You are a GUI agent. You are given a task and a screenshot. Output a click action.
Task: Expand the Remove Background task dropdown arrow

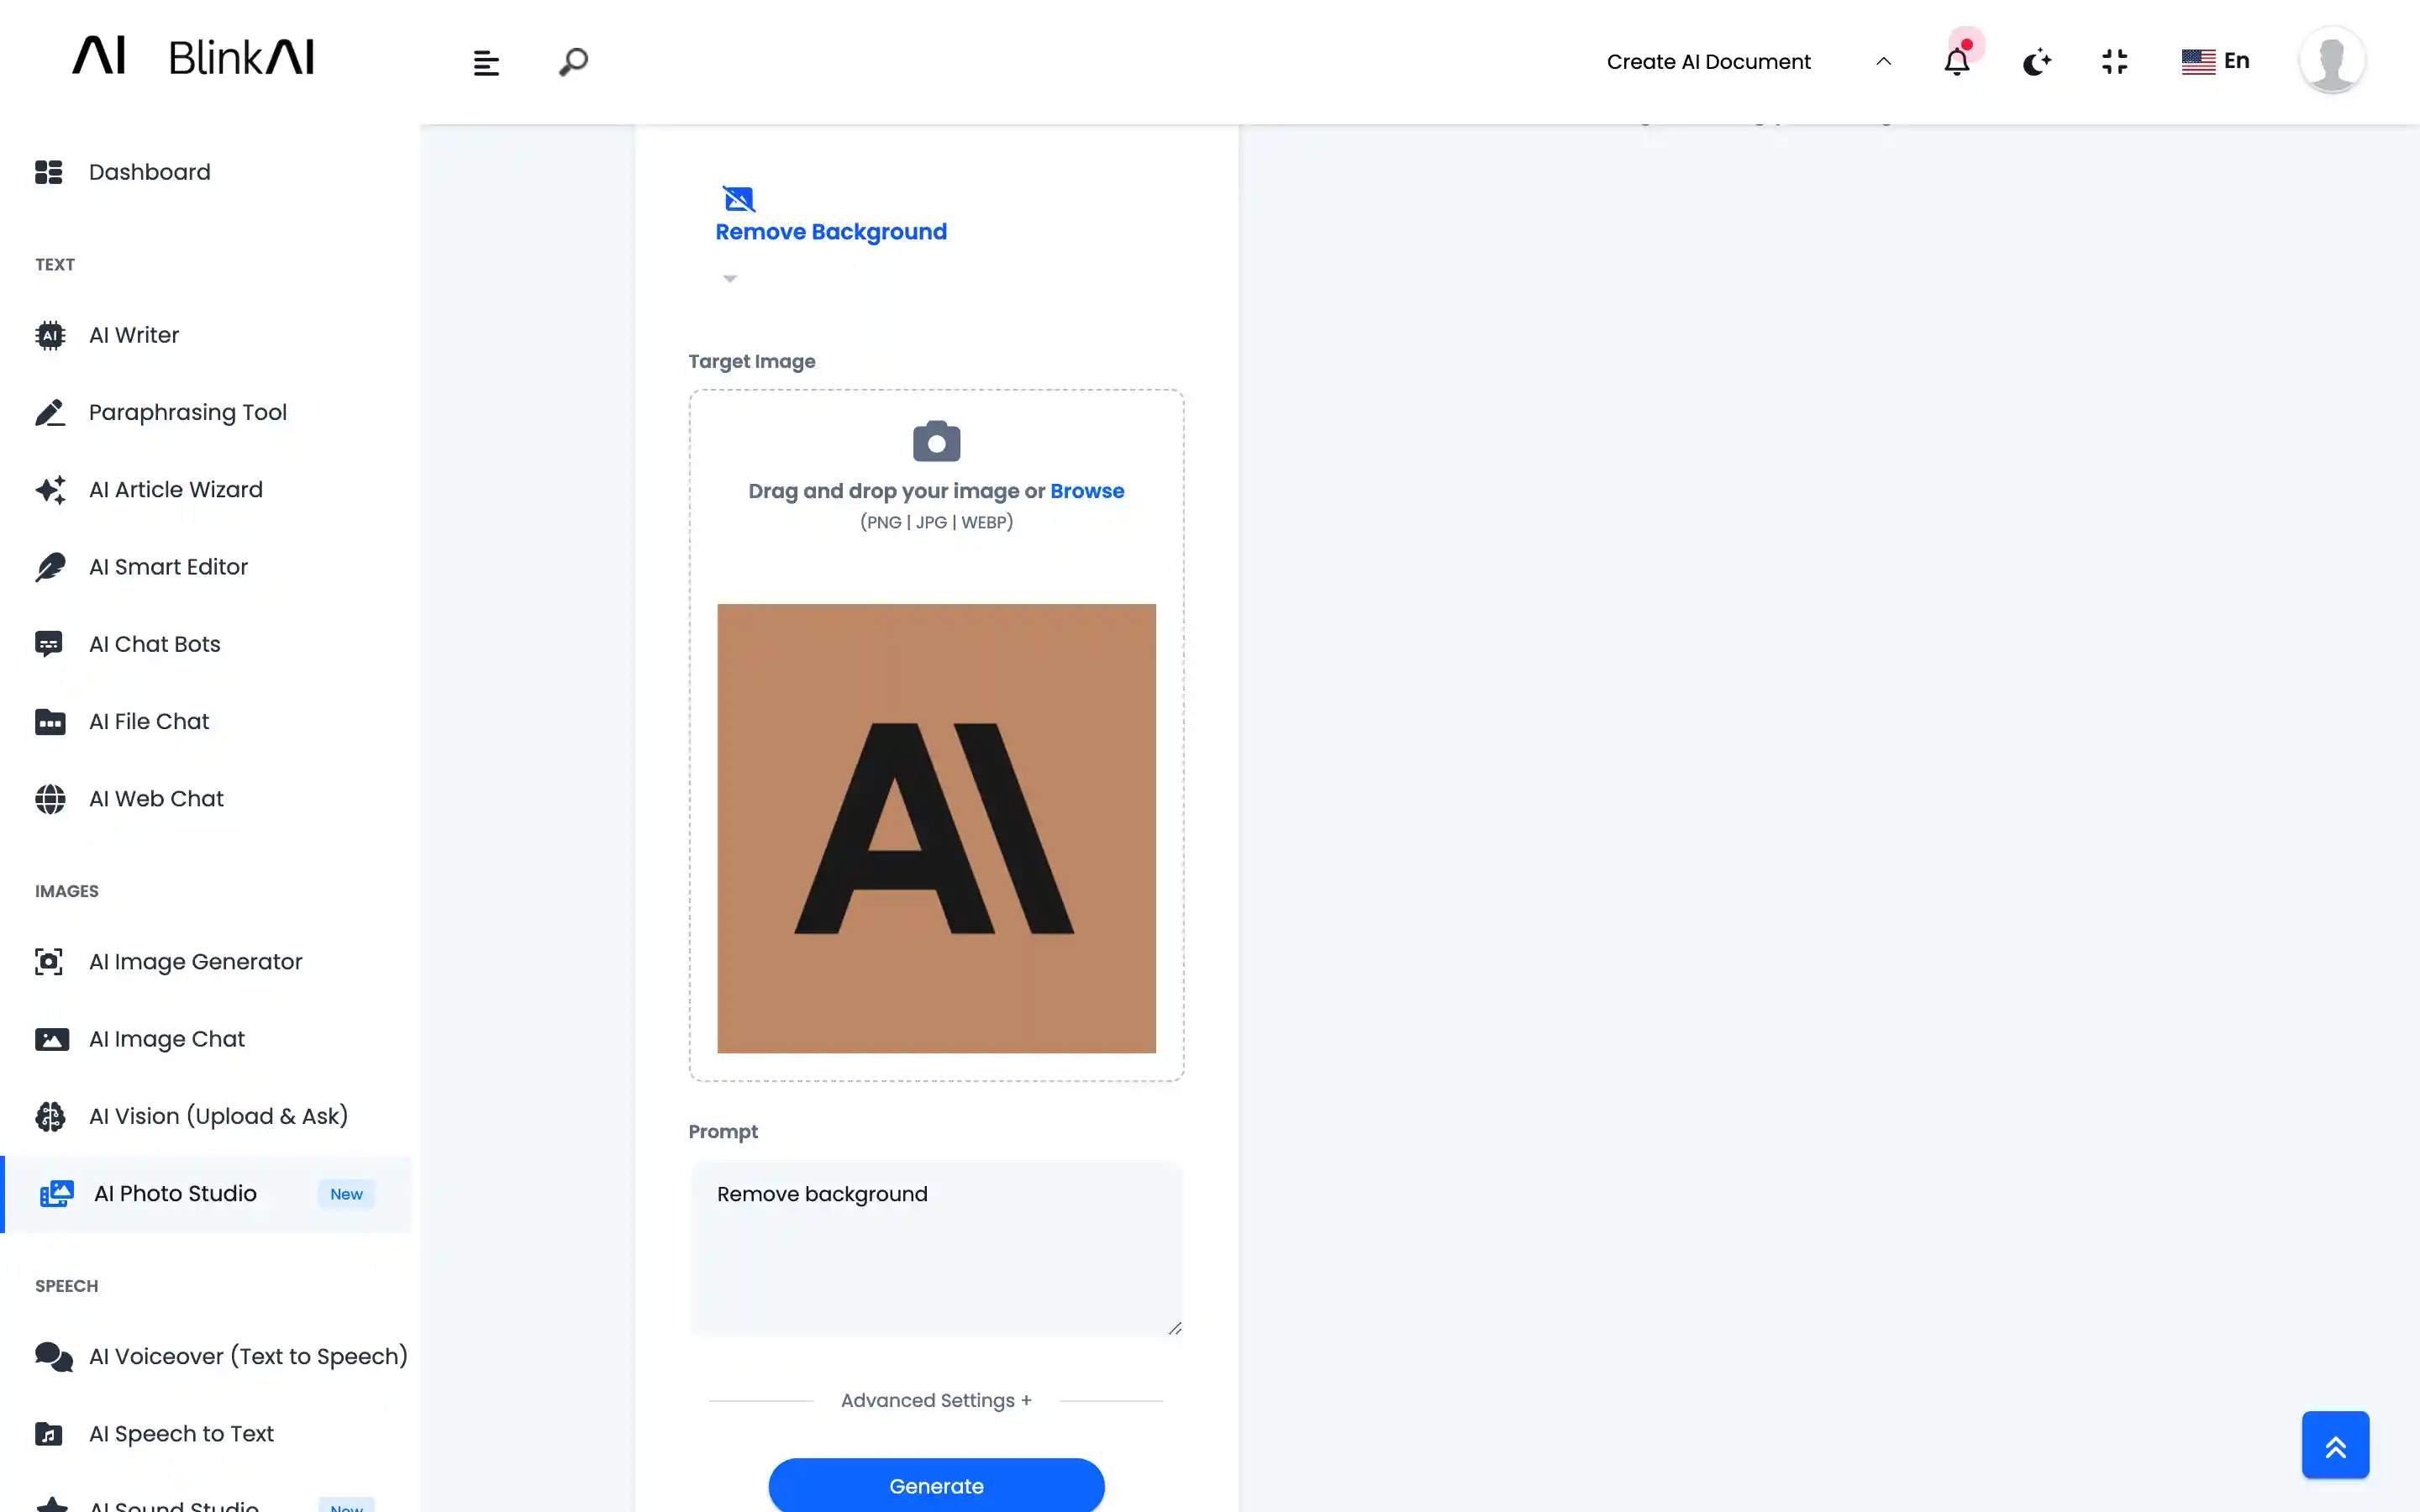pos(730,279)
